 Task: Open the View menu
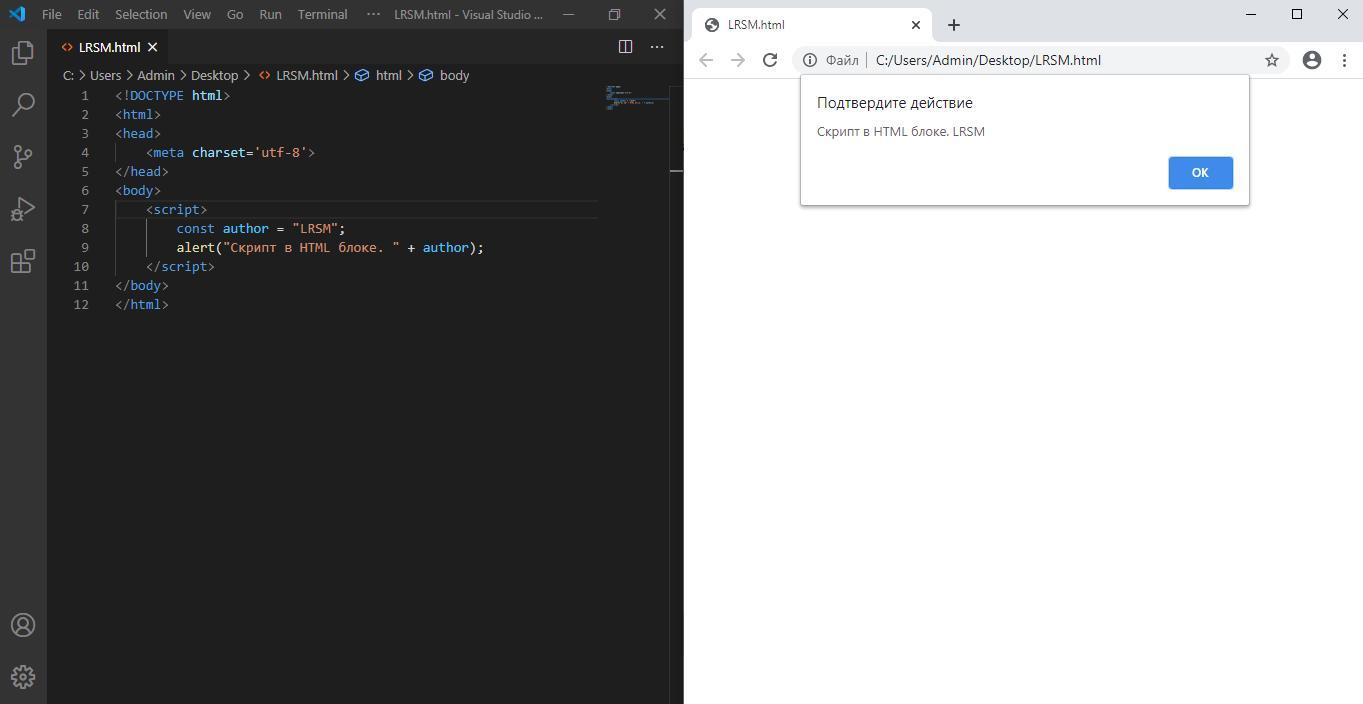(x=197, y=14)
